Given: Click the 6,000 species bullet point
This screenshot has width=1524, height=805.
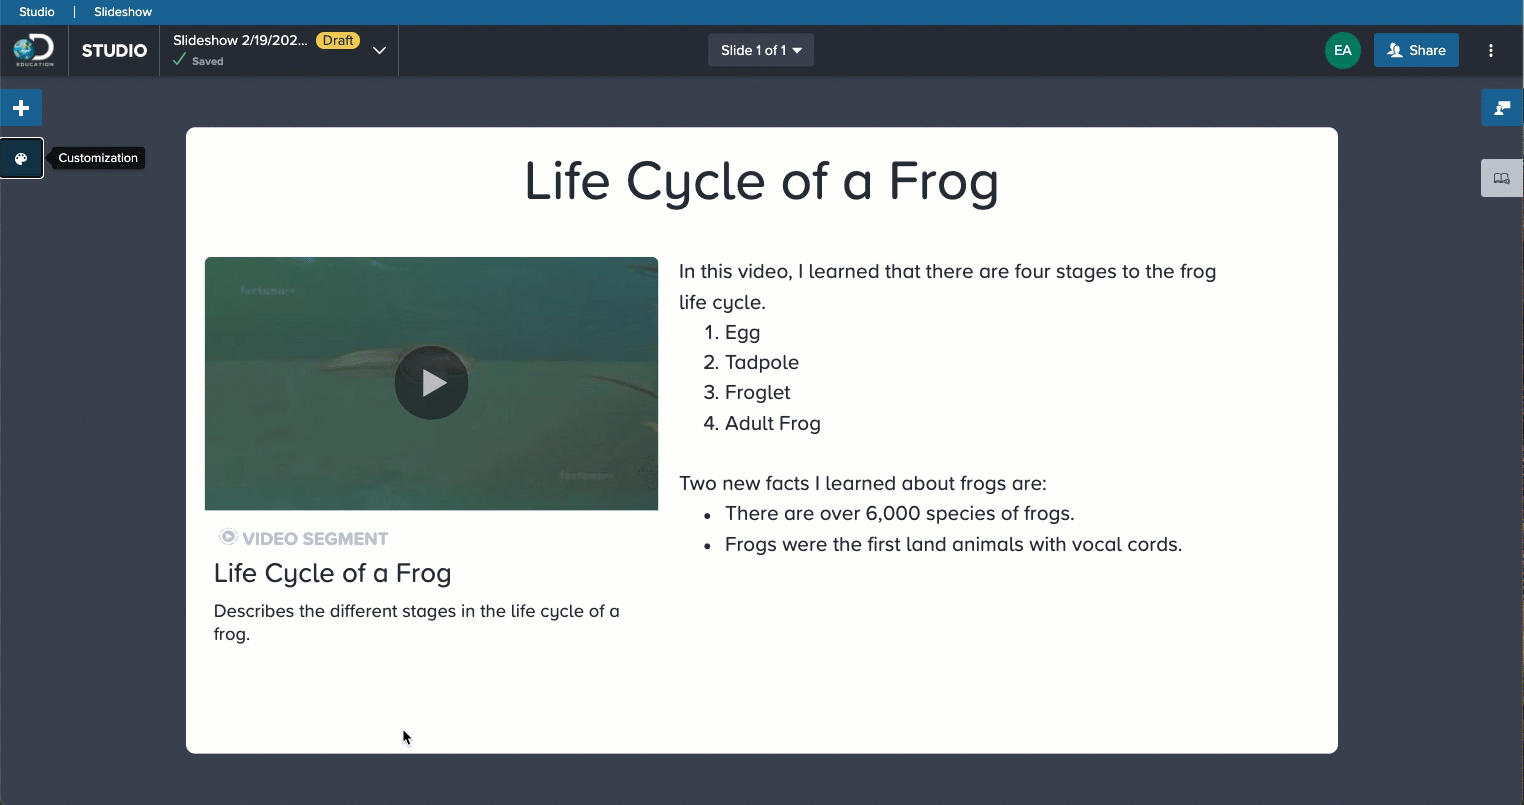Looking at the screenshot, I should pyautogui.click(x=899, y=513).
